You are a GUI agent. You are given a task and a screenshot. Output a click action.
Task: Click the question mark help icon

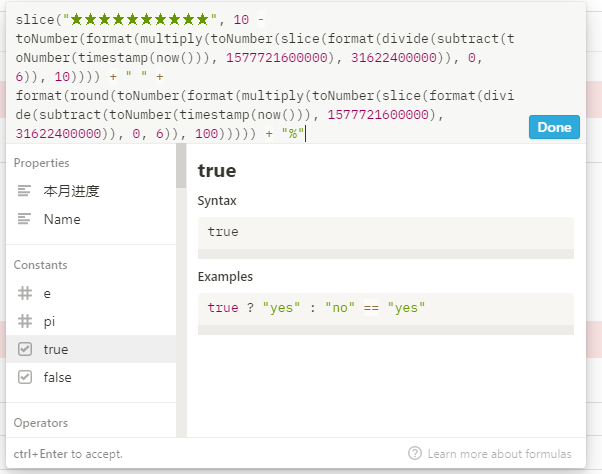pos(415,453)
